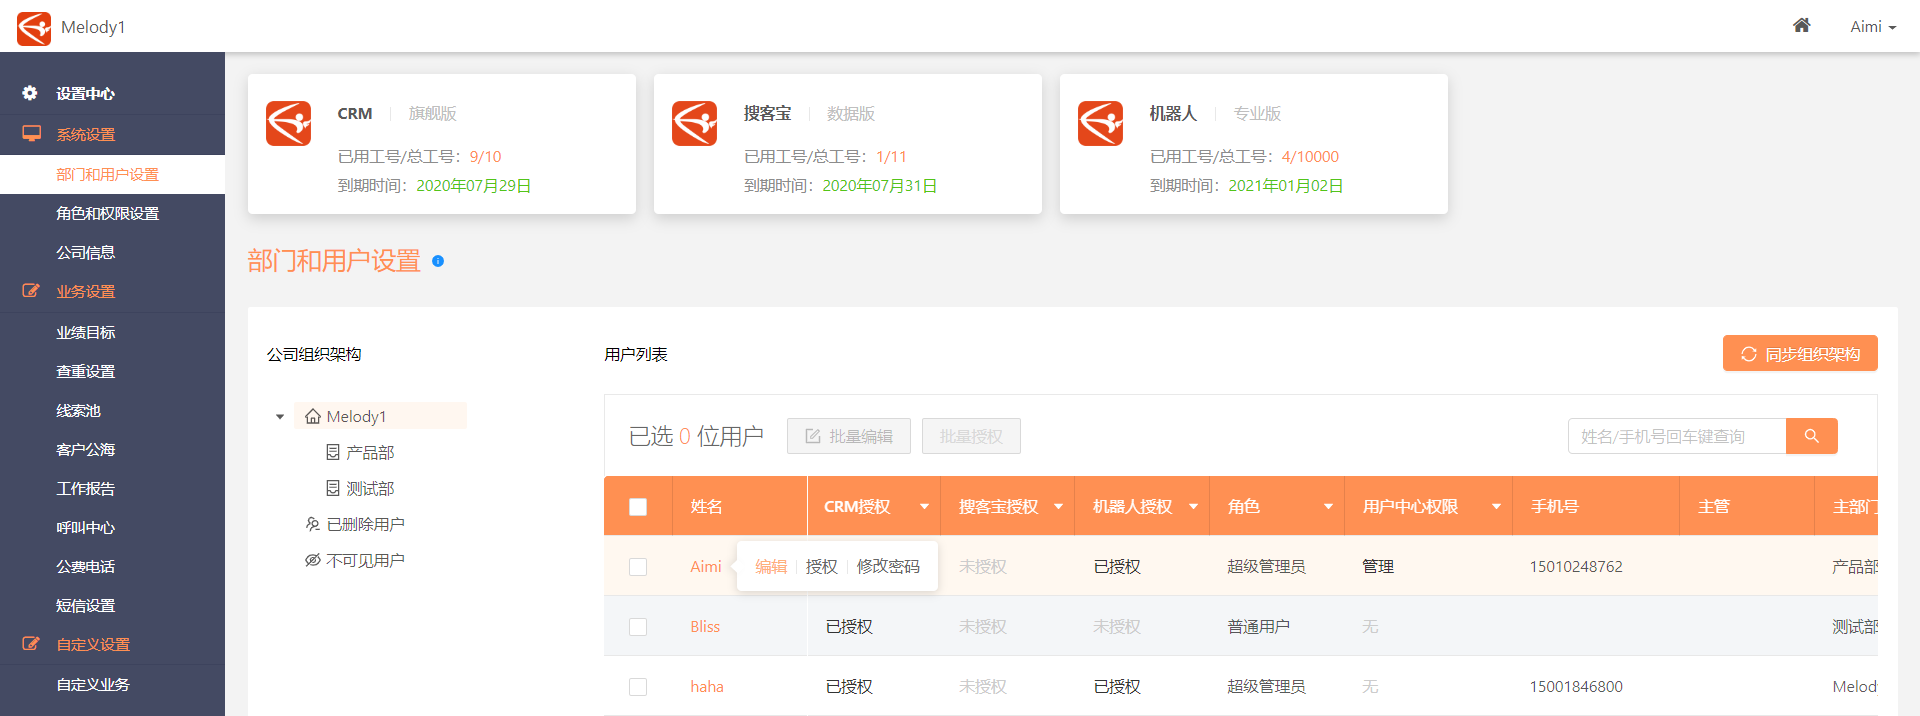This screenshot has width=1920, height=716.
Task: Collapse the Melody1 organization tree node
Action: click(x=280, y=417)
